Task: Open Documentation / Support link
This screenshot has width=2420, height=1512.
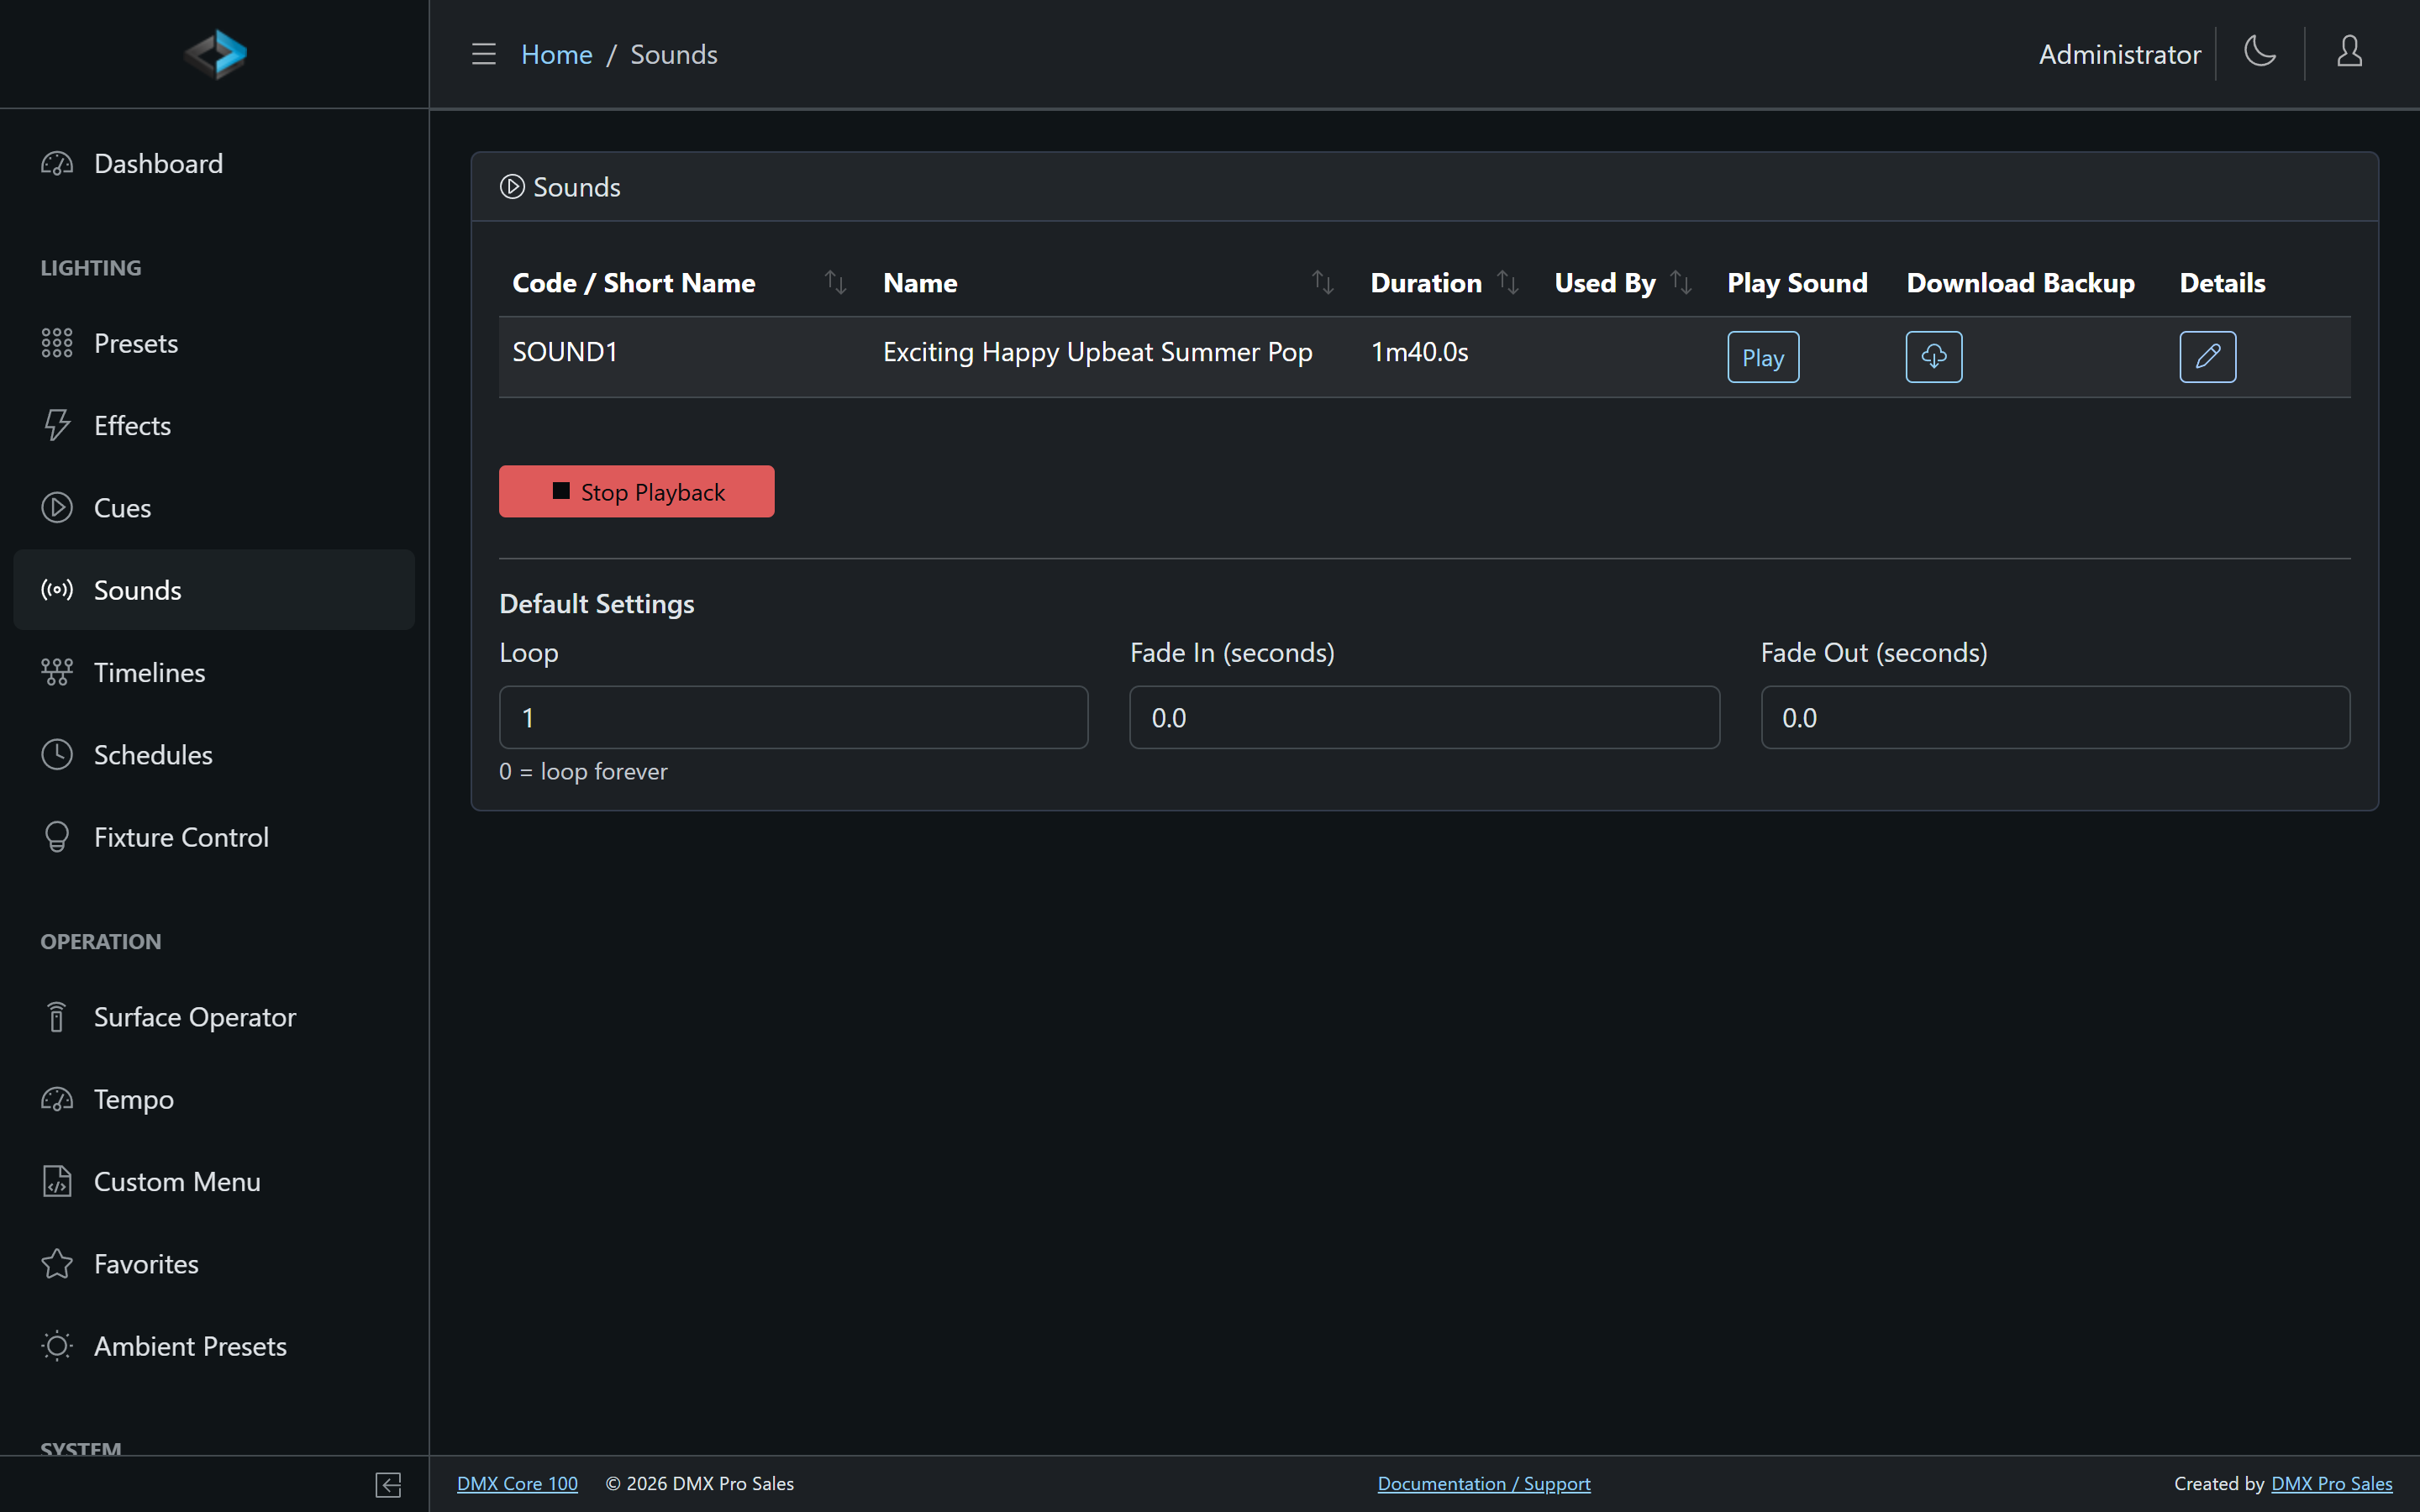Action: 1484,1484
